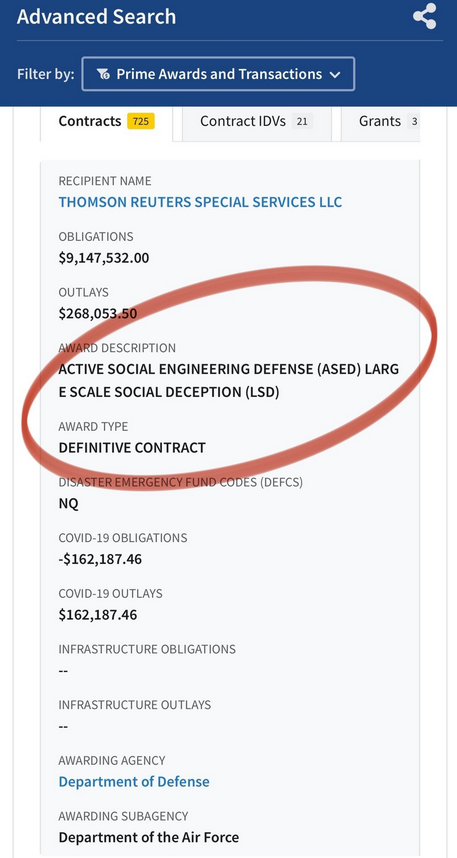Screen dimensions: 457x858
Task: Click the outlays amount $268,053.50
Action: tap(98, 314)
